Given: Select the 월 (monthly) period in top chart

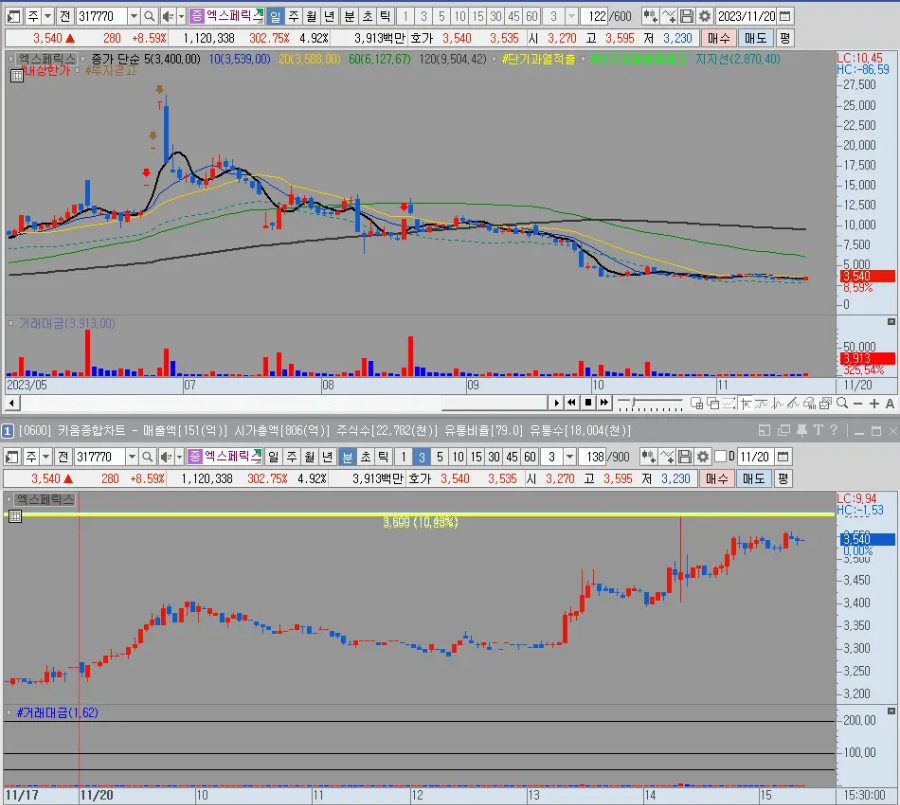Looking at the screenshot, I should click(311, 16).
